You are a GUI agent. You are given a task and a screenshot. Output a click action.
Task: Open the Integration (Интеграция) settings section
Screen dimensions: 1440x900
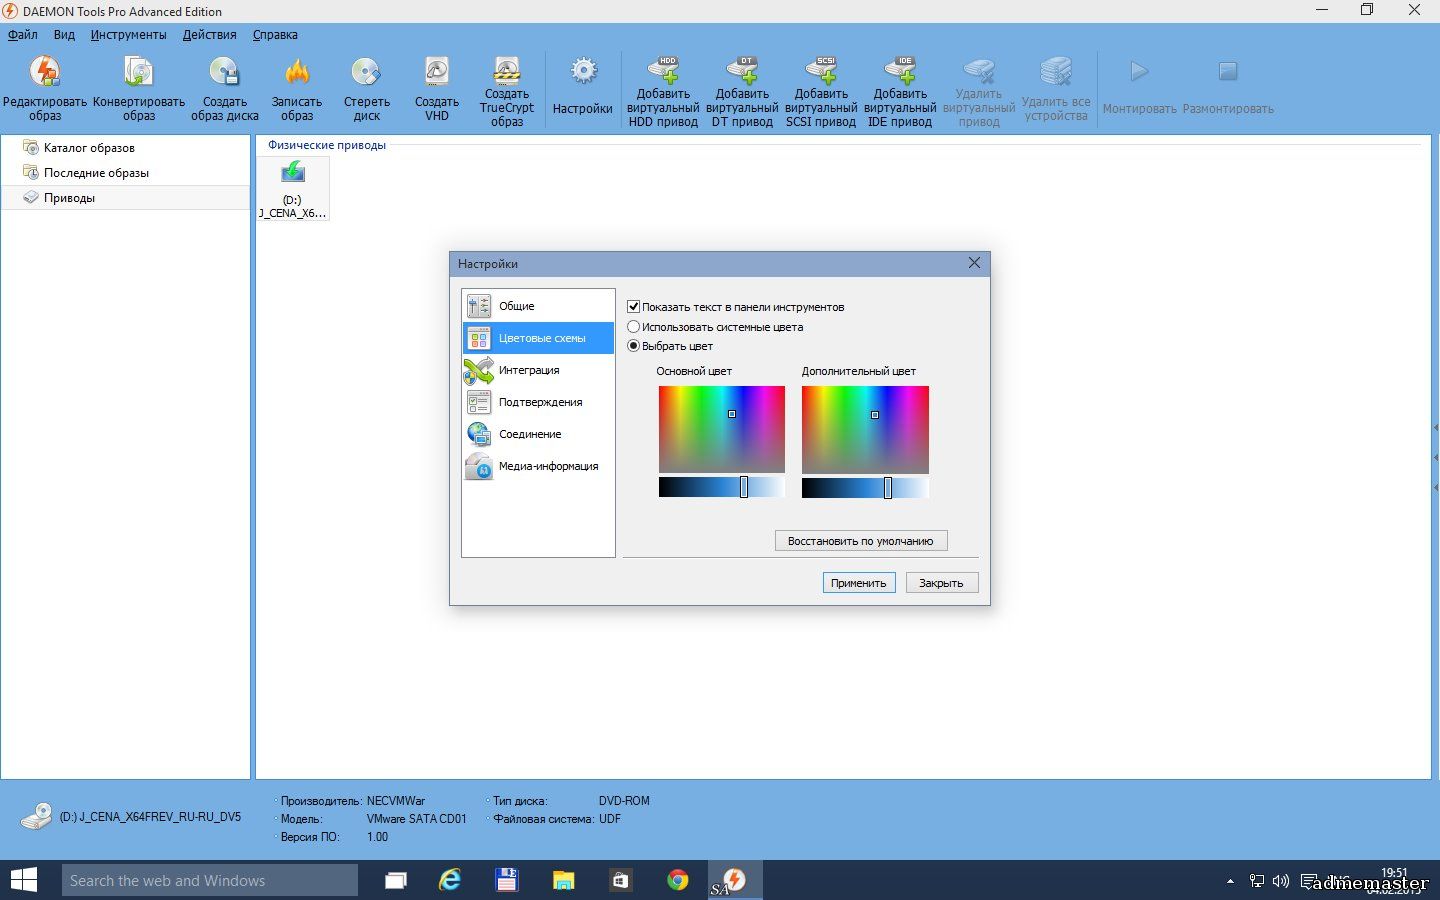pyautogui.click(x=529, y=370)
